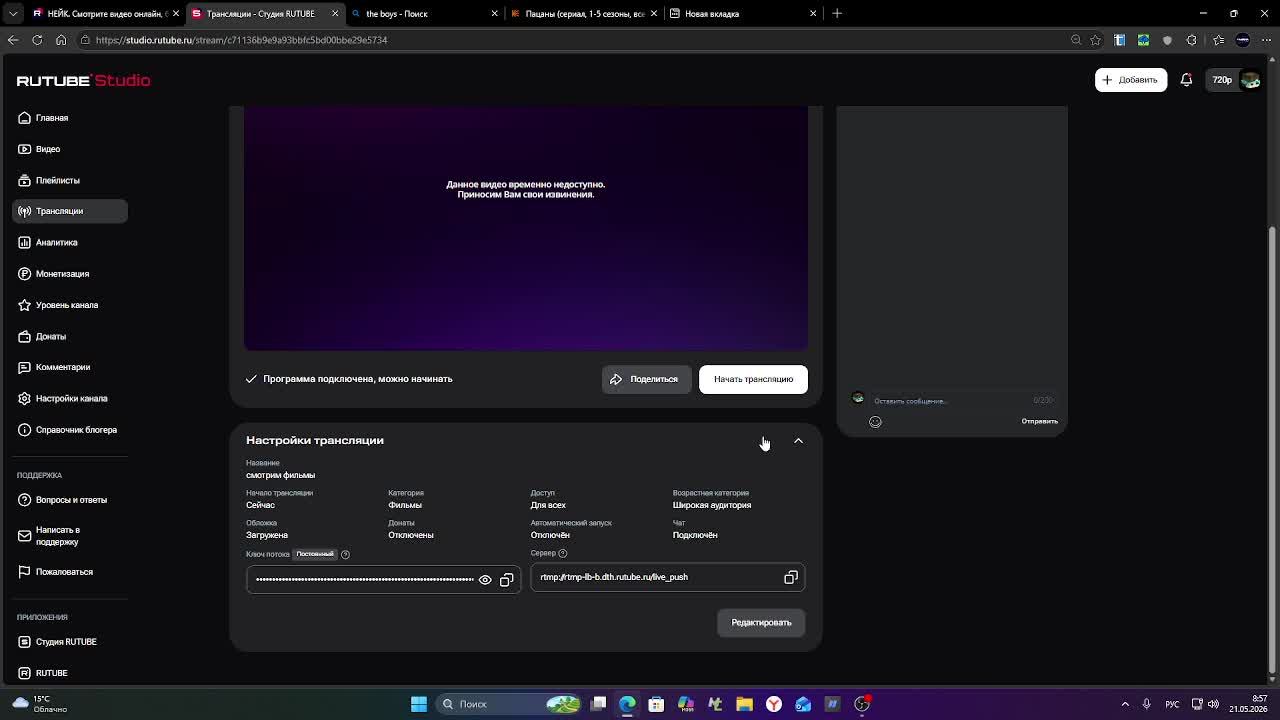
Task: Click the channel avatar in the header
Action: (1250, 80)
